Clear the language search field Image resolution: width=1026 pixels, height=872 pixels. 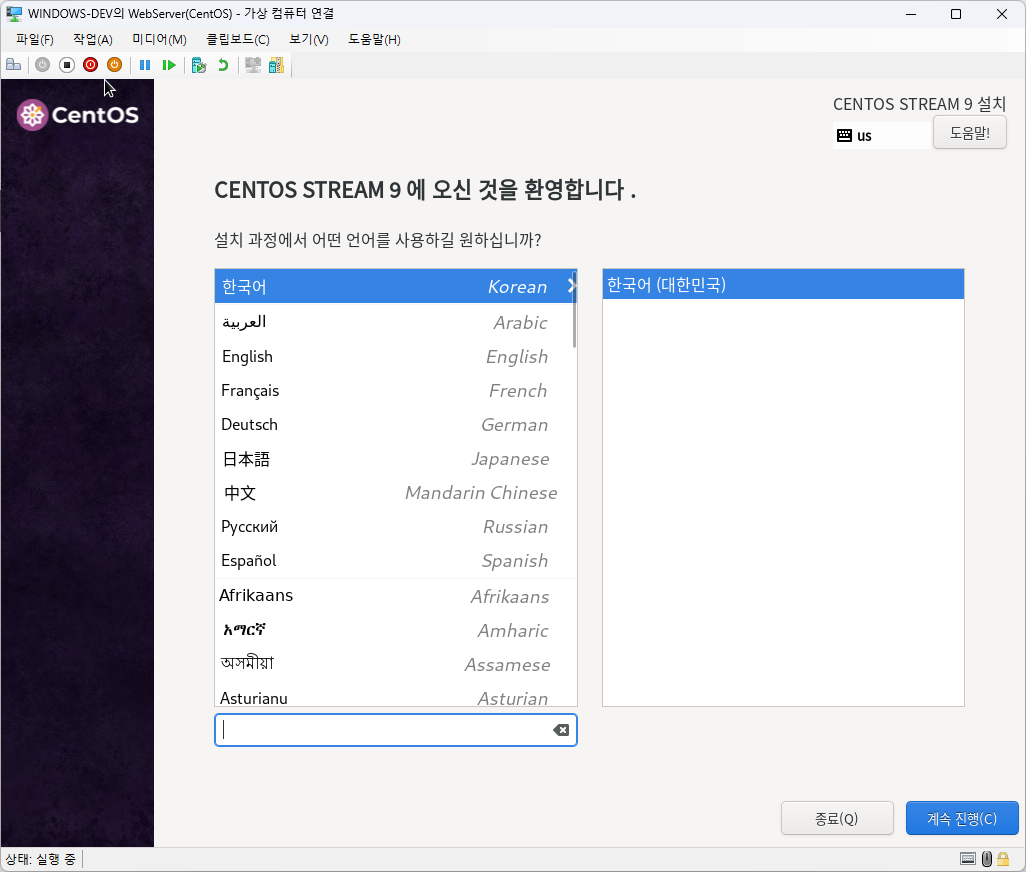click(x=561, y=730)
